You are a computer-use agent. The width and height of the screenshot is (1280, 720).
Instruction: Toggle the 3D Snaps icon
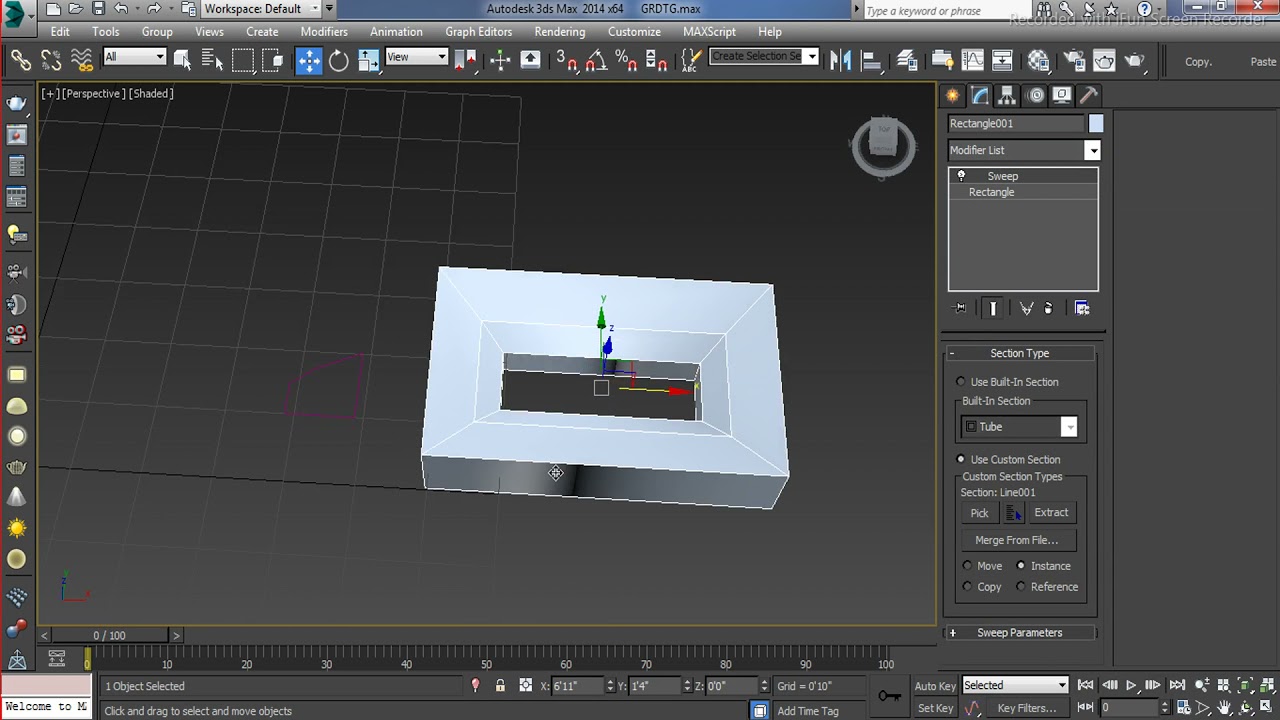click(566, 60)
